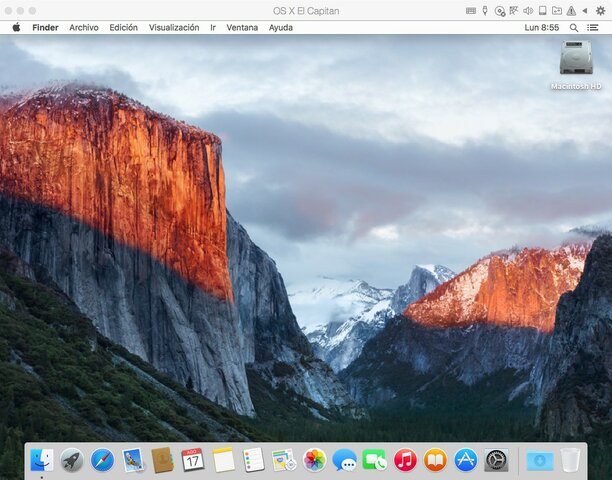Open Finder from the Dock
This screenshot has height=480, width=612.
(42, 460)
